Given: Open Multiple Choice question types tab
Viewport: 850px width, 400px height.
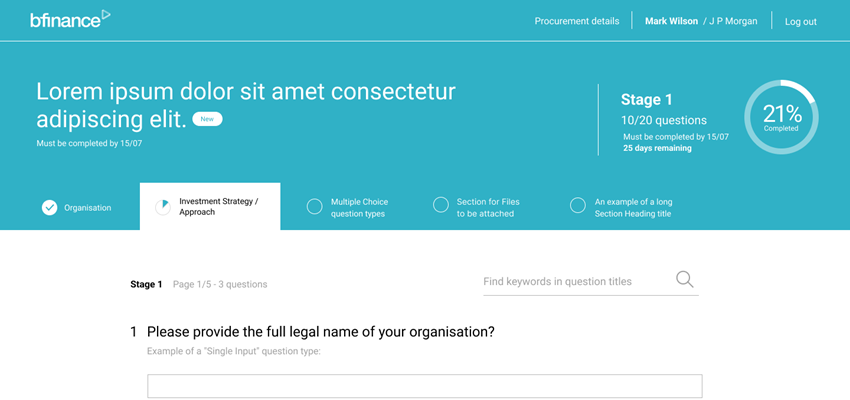Looking at the screenshot, I should 347,208.
